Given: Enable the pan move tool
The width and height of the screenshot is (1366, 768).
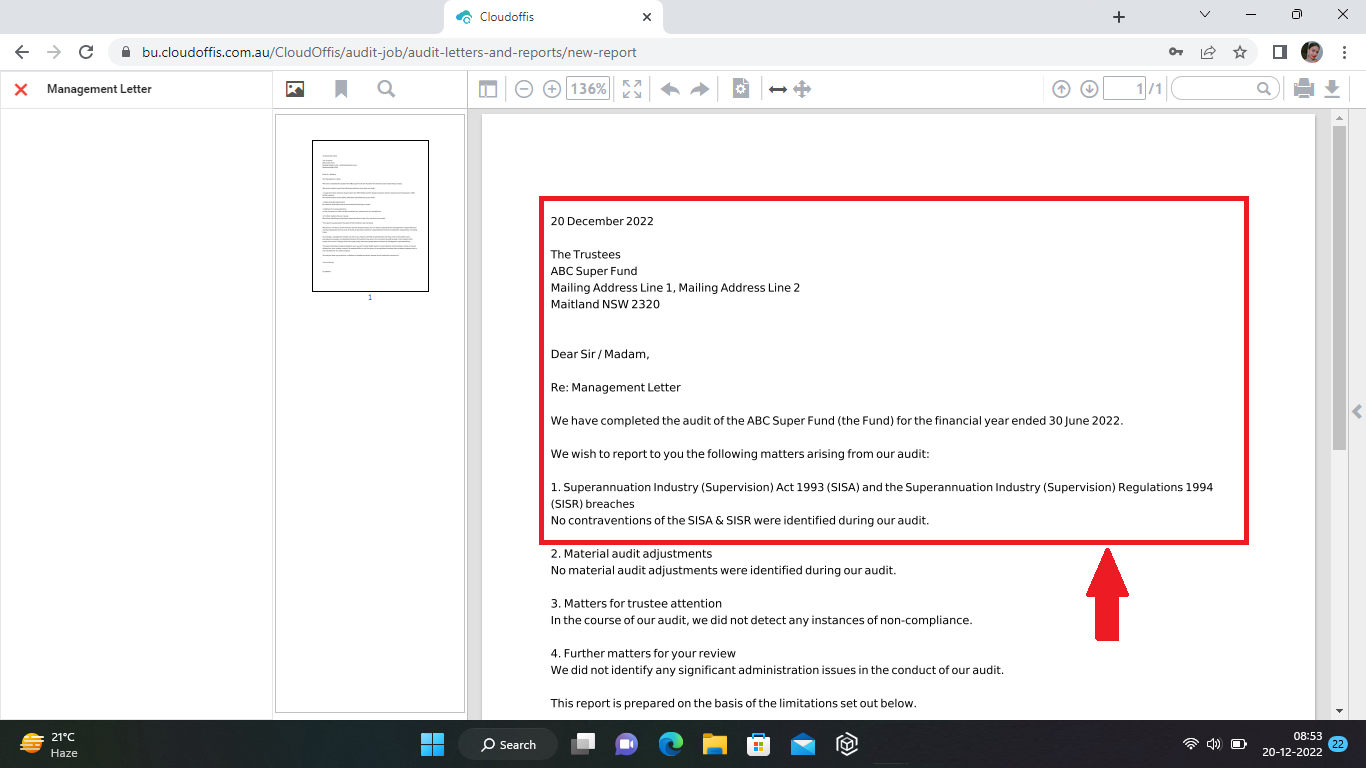Looking at the screenshot, I should 802,89.
